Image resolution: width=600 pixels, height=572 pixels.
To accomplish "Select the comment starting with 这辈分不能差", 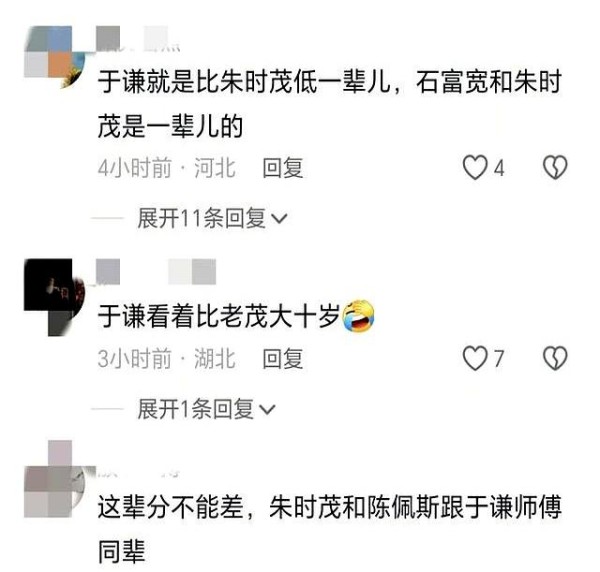I will (329, 530).
